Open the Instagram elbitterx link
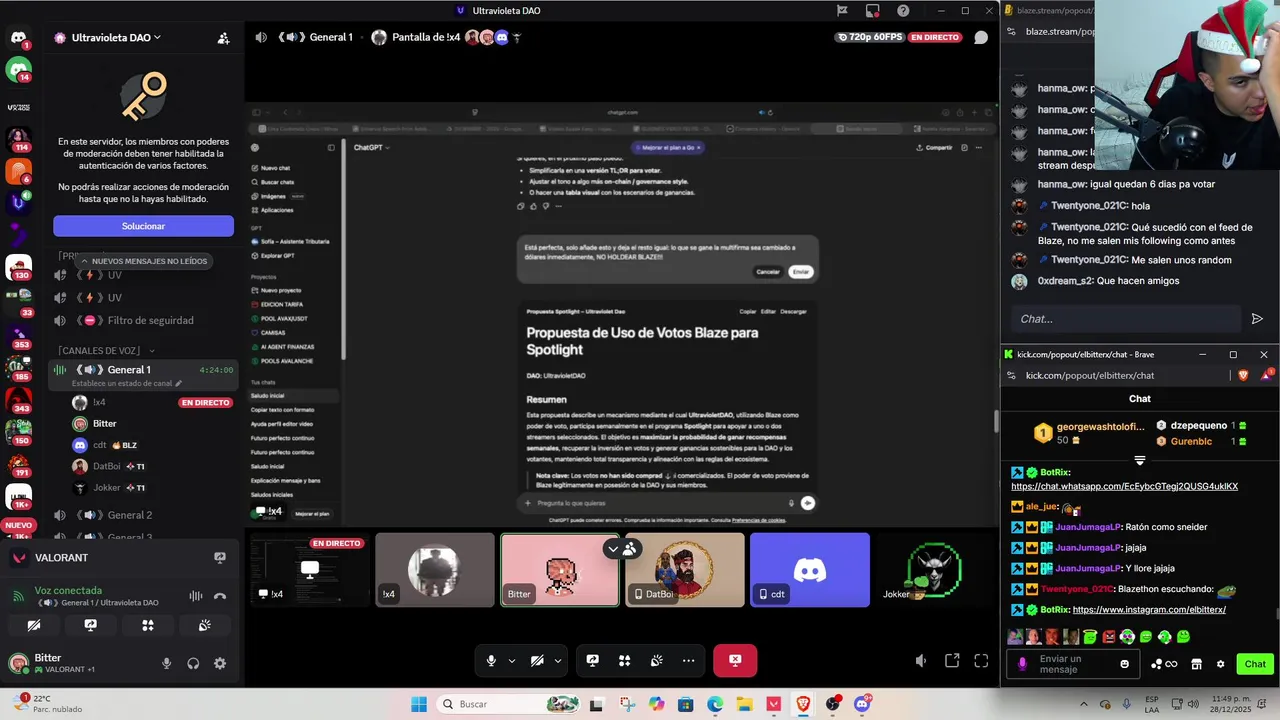This screenshot has width=1280, height=720. coord(1148,609)
